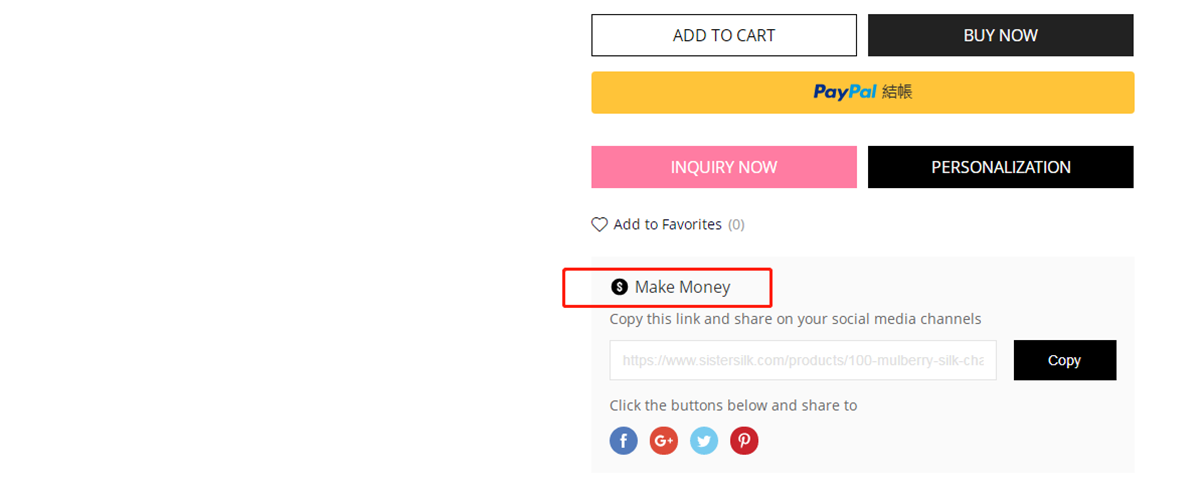Share product on Facebook
This screenshot has height=491, width=1200.
point(624,440)
